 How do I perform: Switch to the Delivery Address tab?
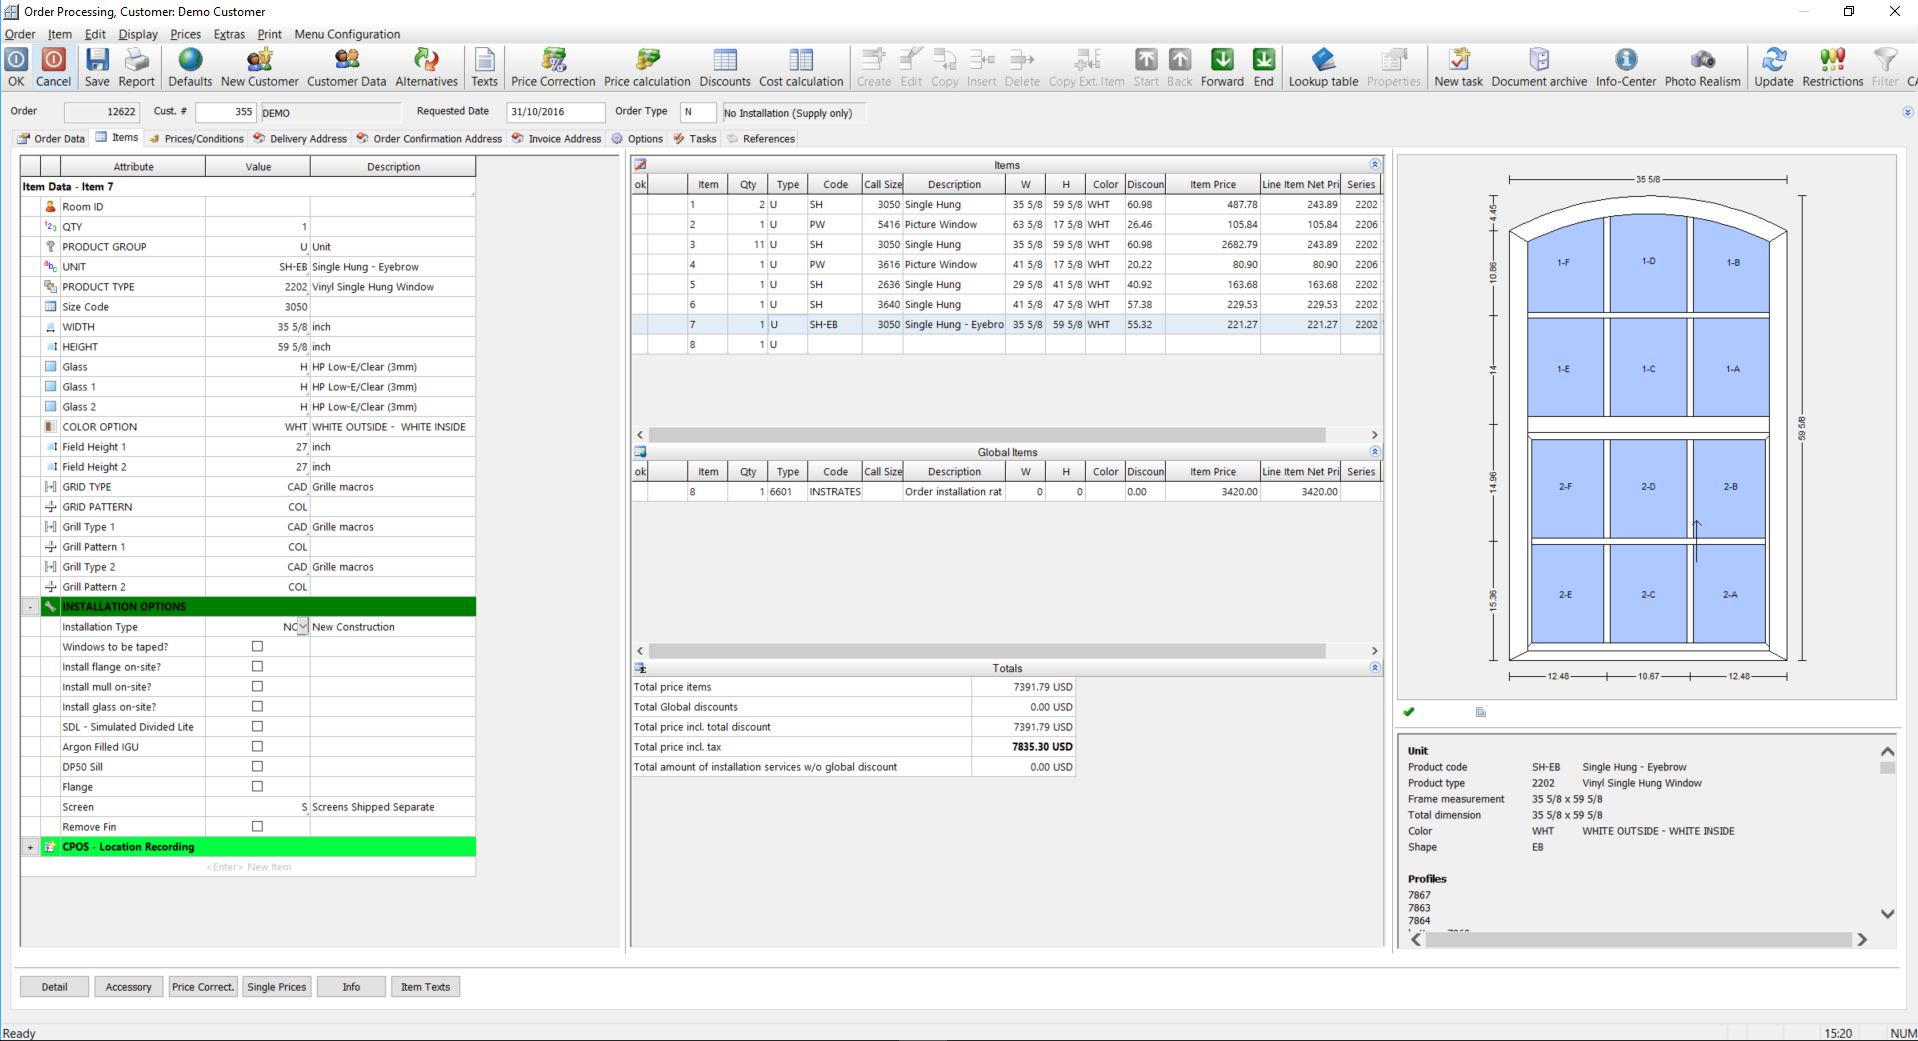(307, 139)
